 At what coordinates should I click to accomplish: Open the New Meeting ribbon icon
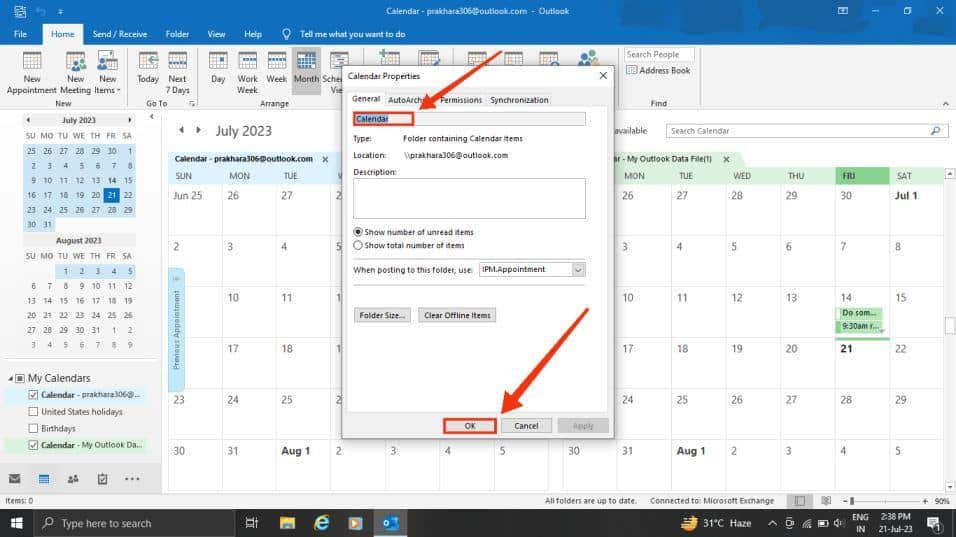click(76, 73)
